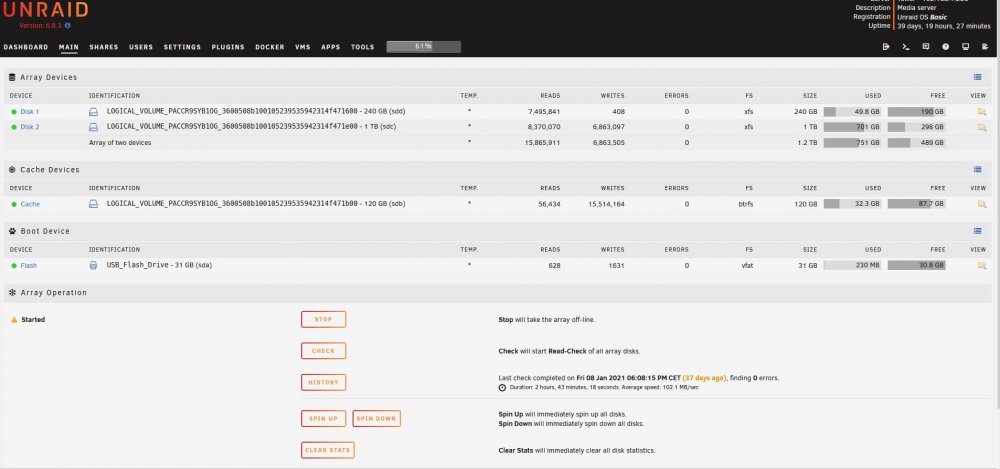Navigate to the Docker menu
The width and height of the screenshot is (1000, 469).
pos(270,47)
